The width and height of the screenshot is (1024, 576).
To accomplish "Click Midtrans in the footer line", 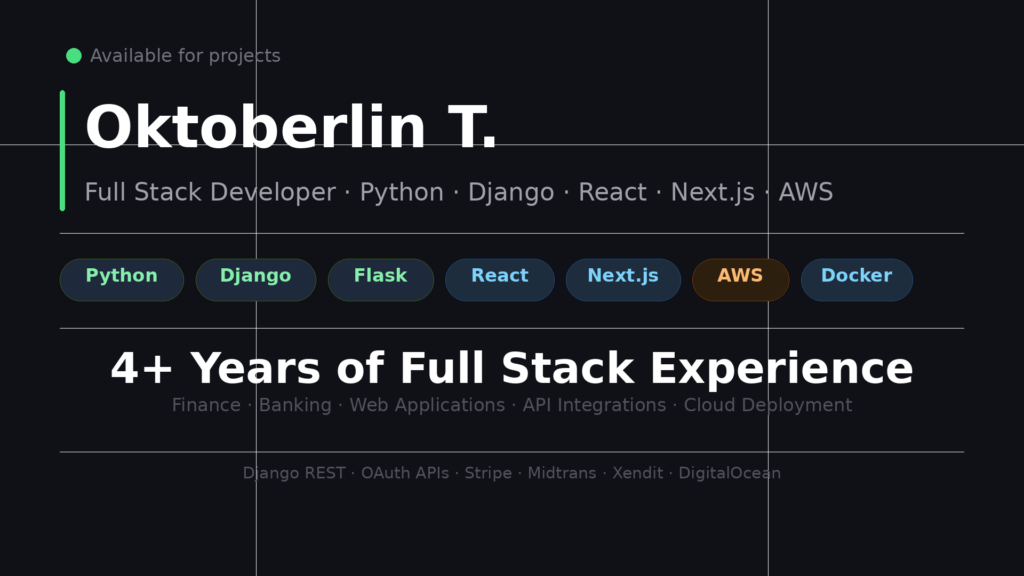I will click(562, 473).
